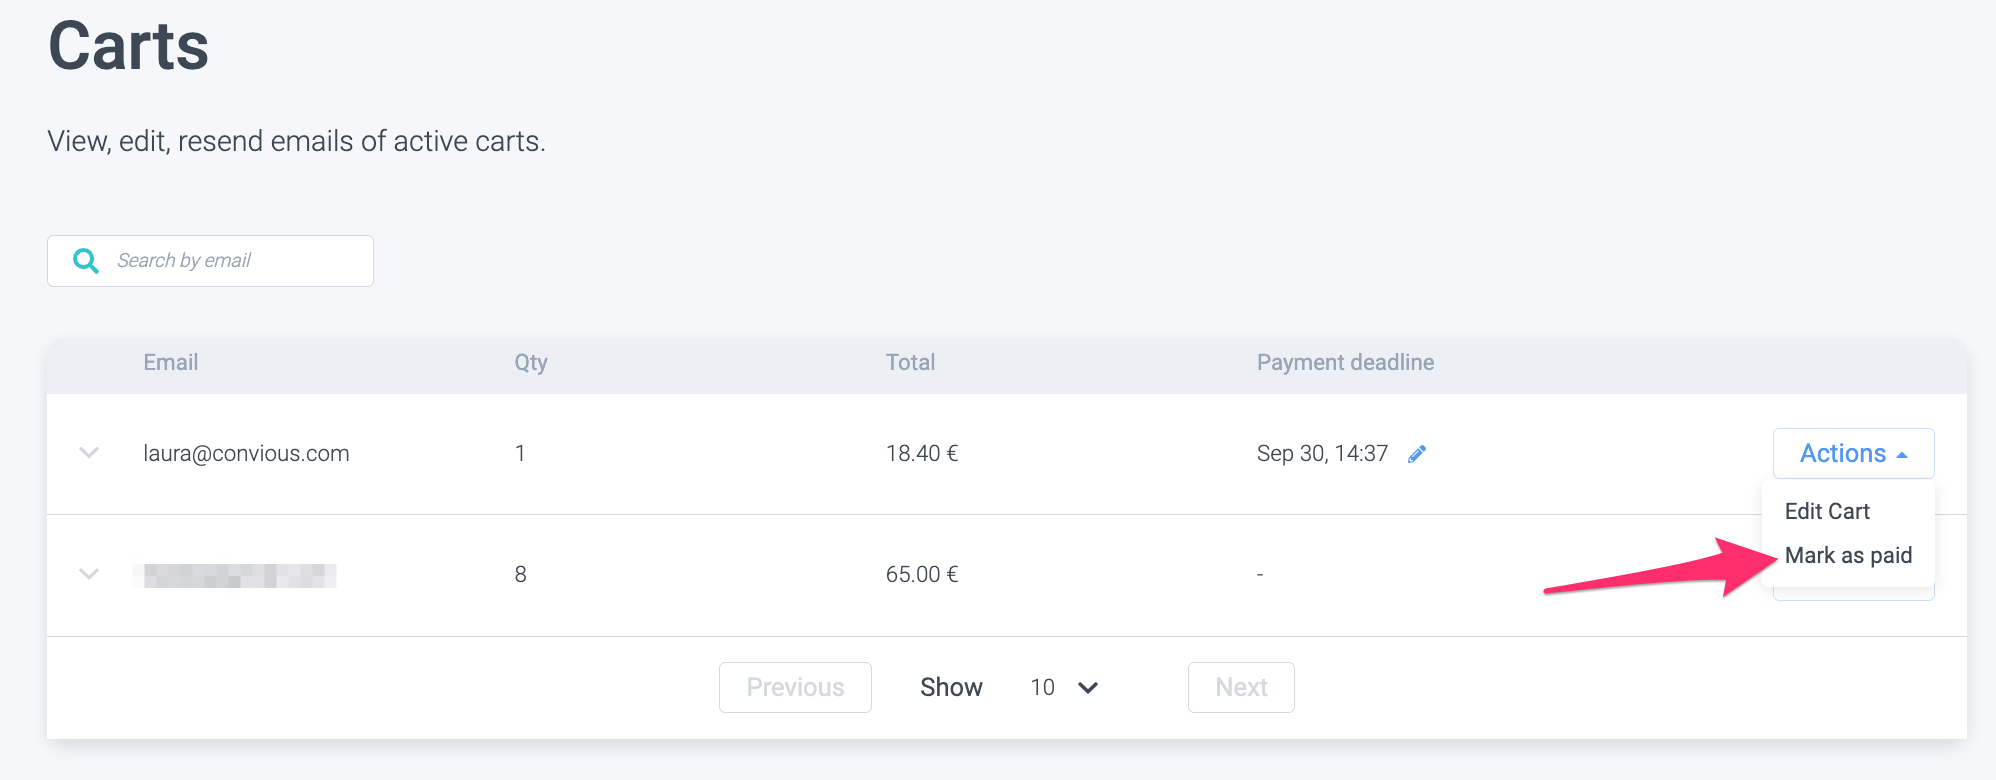Expand the laura@convious.com cart row
Screen dimensions: 1996x780
point(89,453)
